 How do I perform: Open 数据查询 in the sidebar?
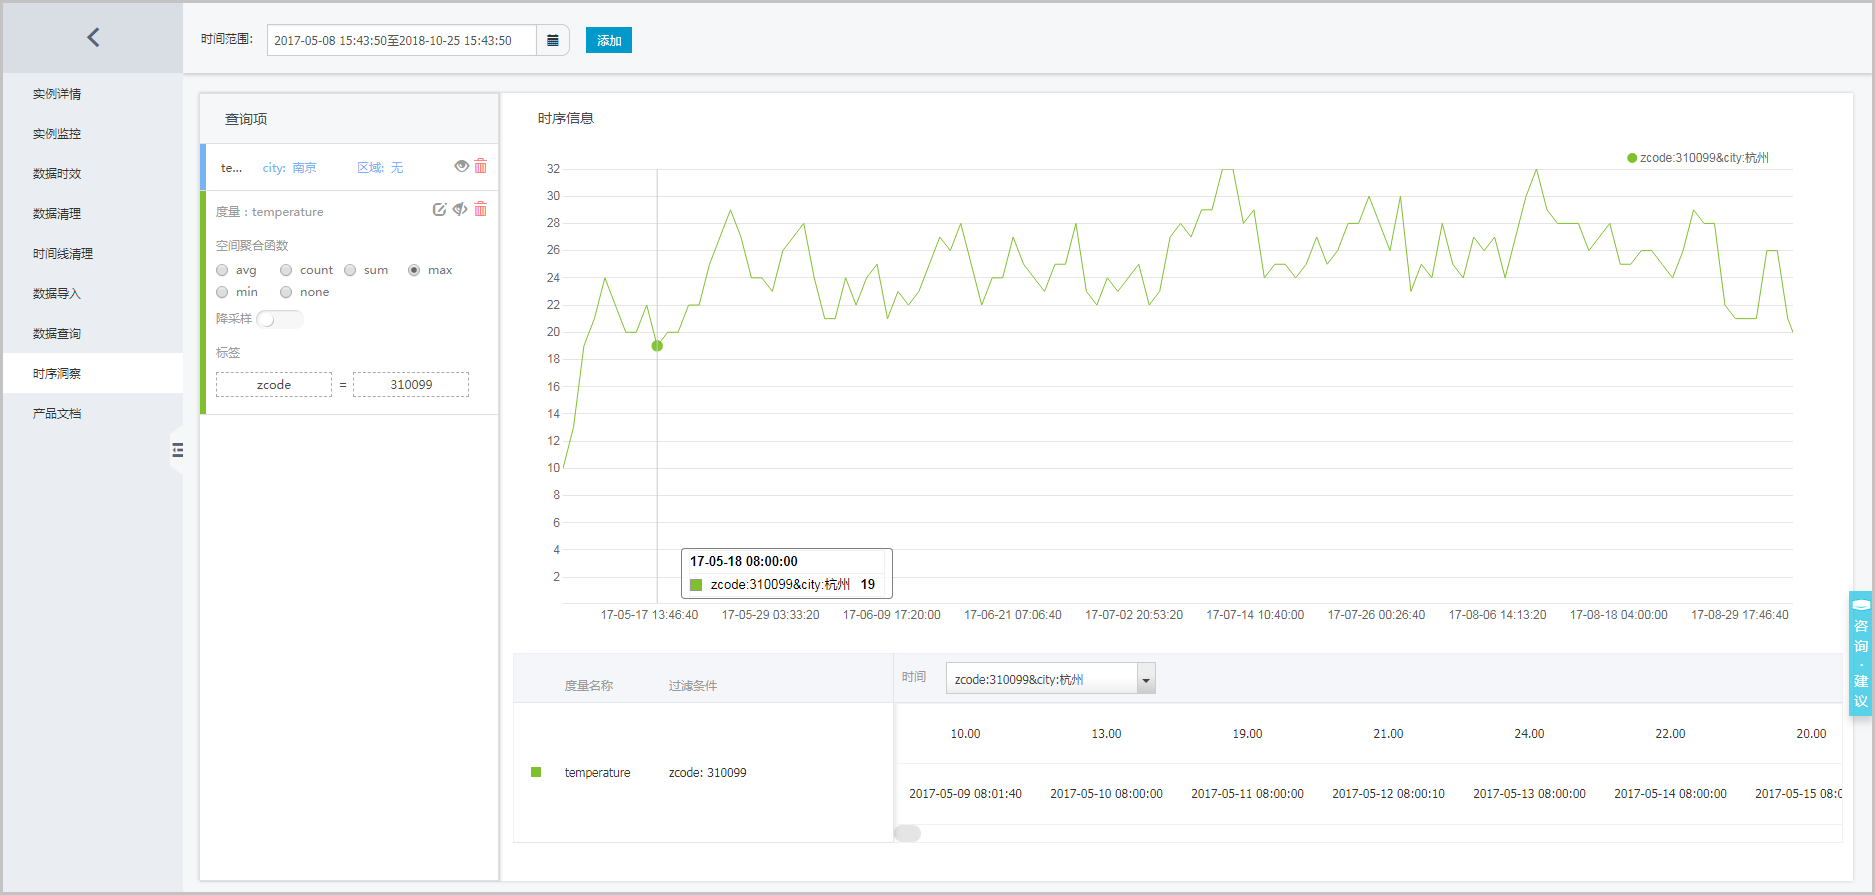click(x=57, y=334)
